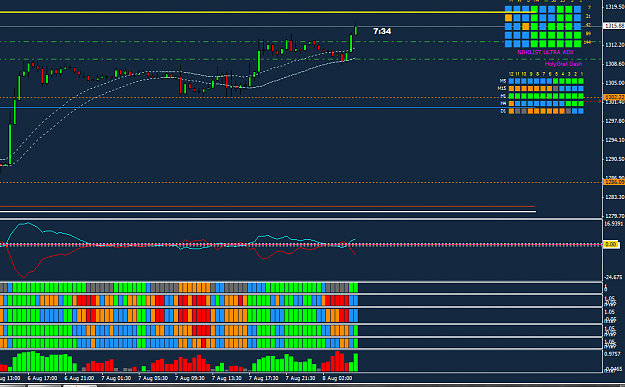Click the orange 1302.22 price level label
Screen dimensions: 625x387
coord(614,97)
